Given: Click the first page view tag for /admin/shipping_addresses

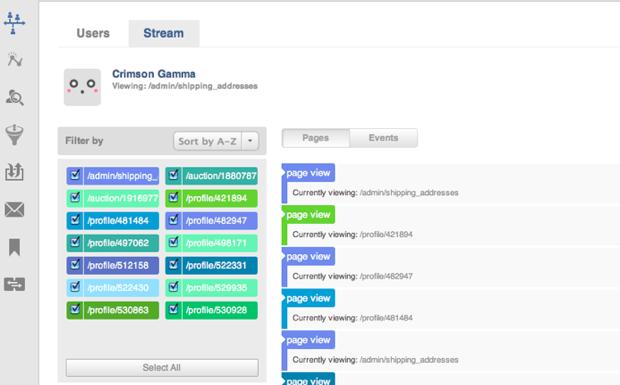Looking at the screenshot, I should [308, 173].
